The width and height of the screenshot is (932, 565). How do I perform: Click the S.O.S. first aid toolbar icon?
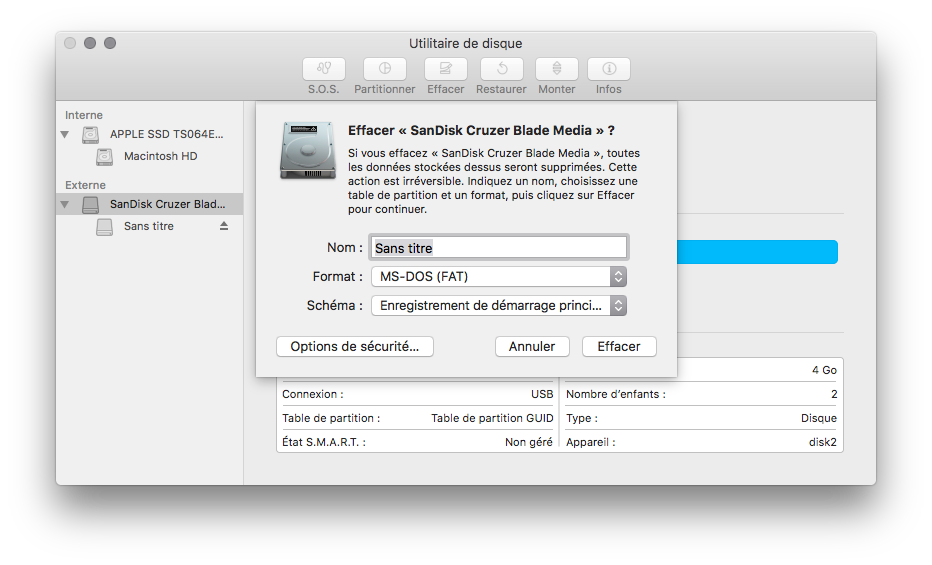[323, 69]
